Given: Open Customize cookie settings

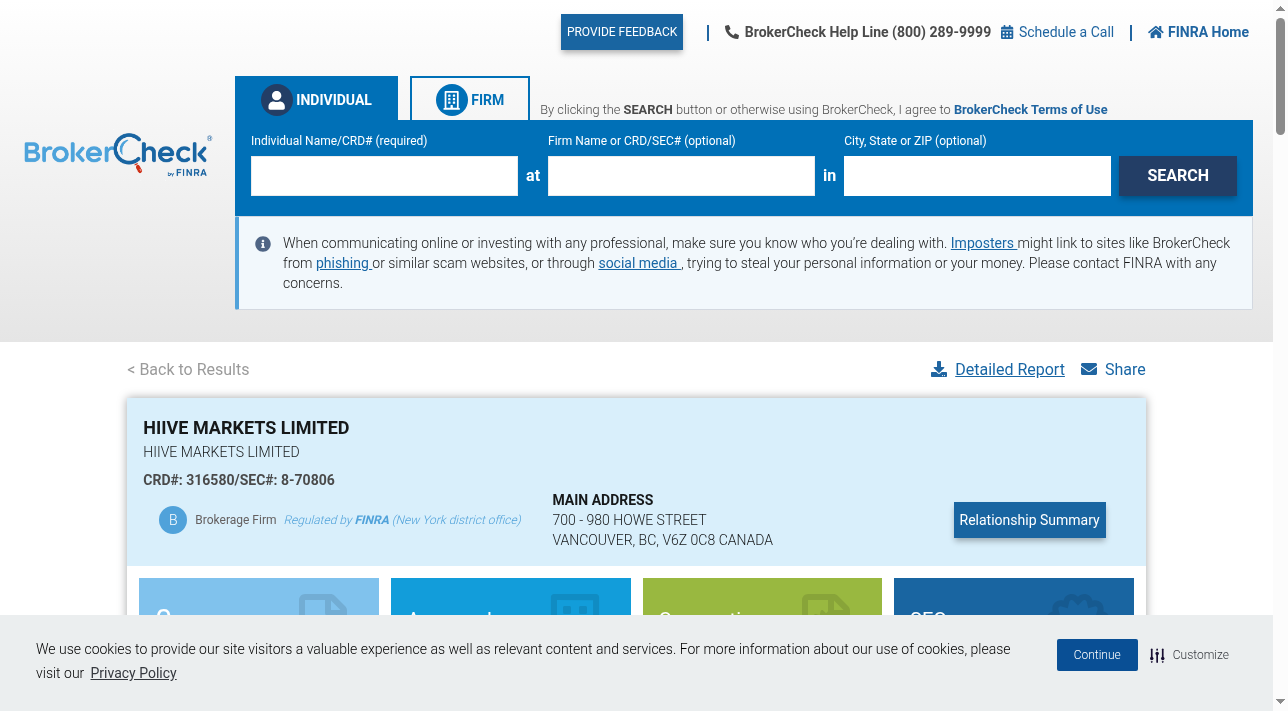Looking at the screenshot, I should click(1190, 655).
